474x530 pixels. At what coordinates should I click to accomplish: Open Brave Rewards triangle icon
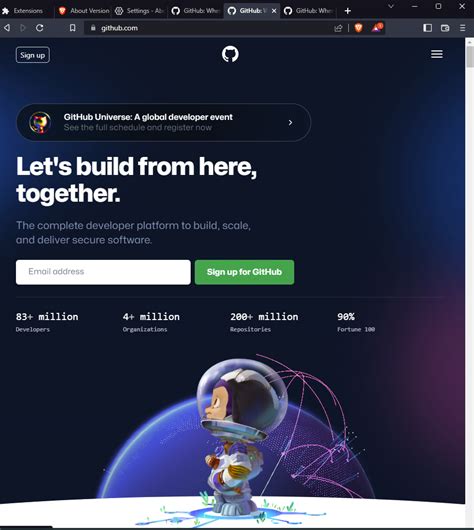tap(377, 28)
